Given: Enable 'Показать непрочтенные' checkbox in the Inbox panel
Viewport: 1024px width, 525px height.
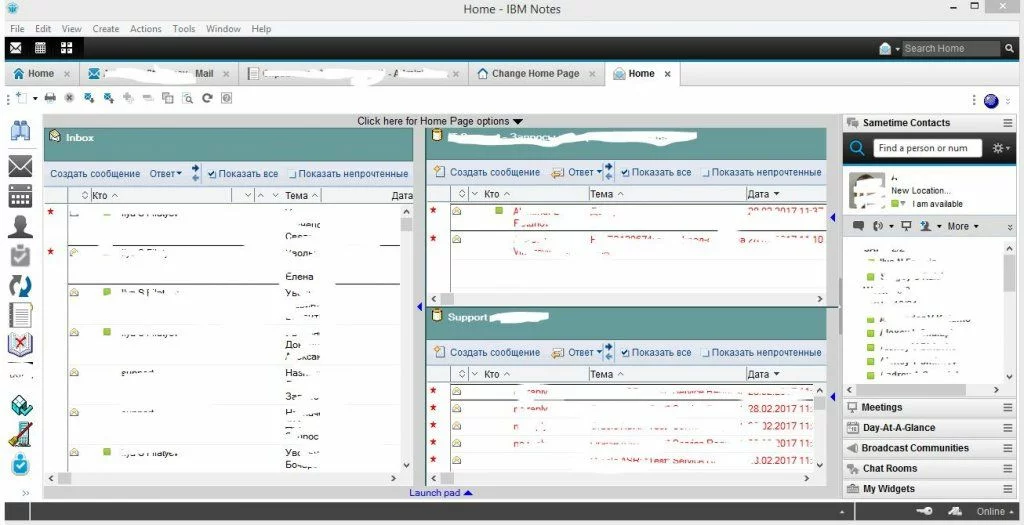Looking at the screenshot, I should point(293,174).
